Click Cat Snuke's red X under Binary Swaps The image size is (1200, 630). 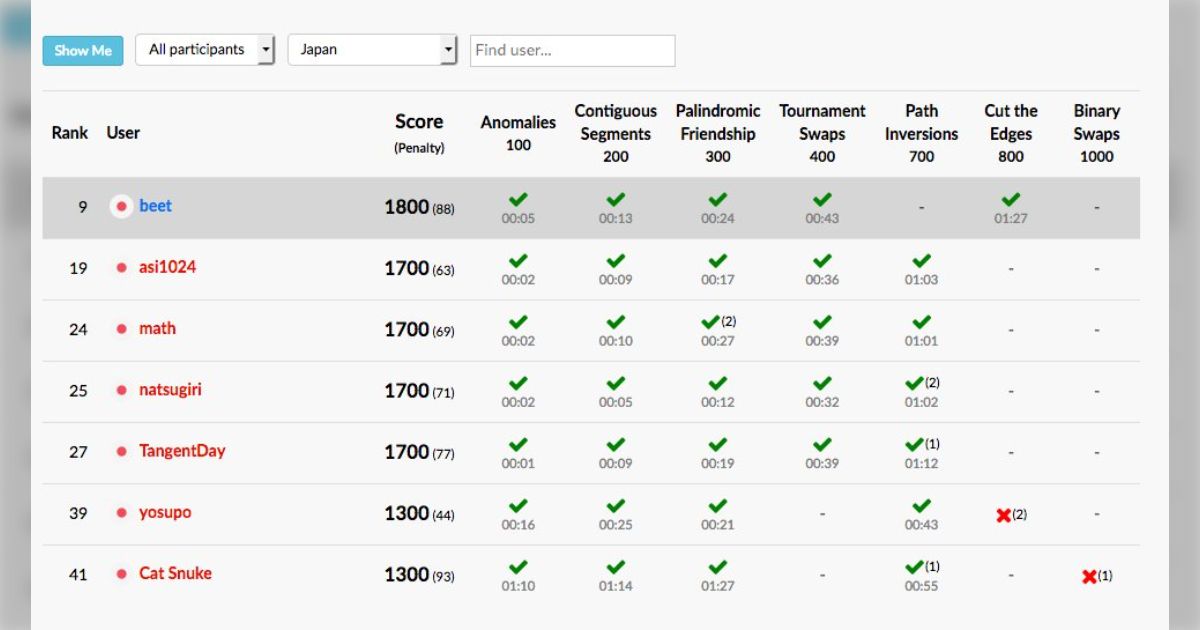tap(1089, 576)
